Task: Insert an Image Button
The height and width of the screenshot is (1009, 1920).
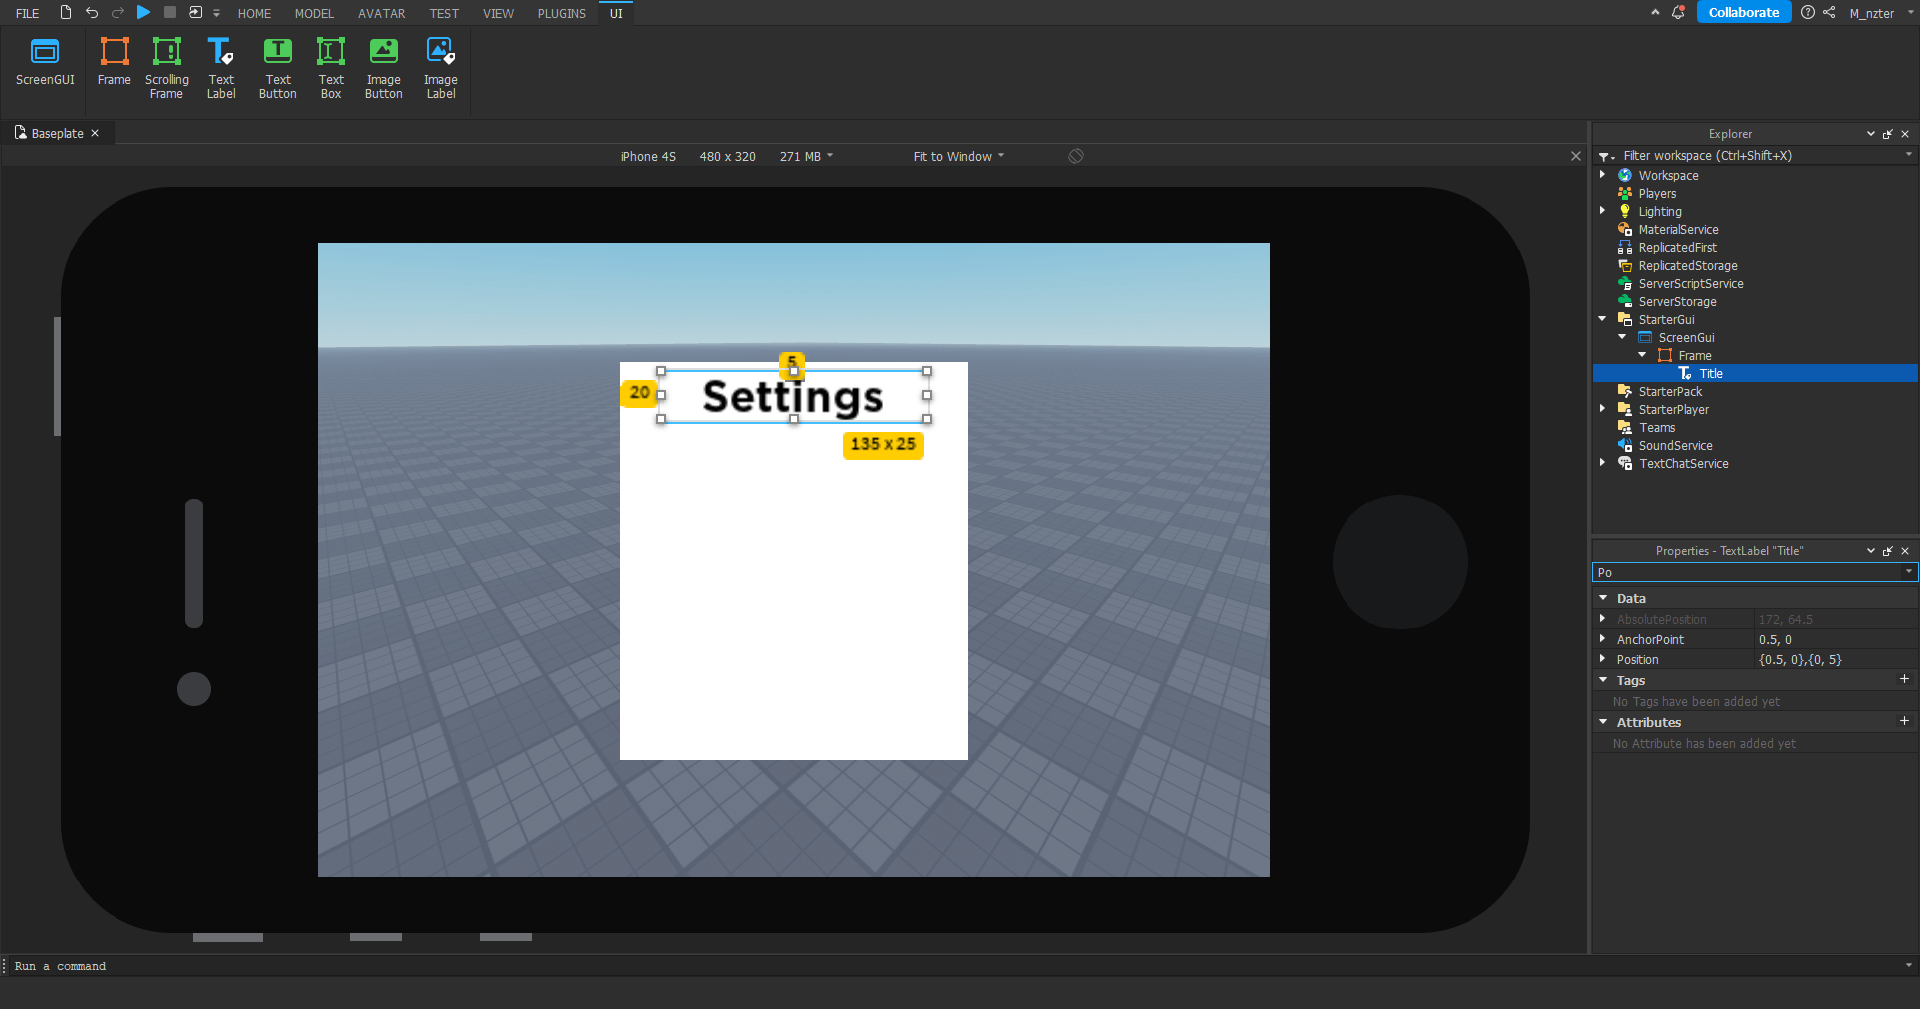Action: tap(383, 62)
